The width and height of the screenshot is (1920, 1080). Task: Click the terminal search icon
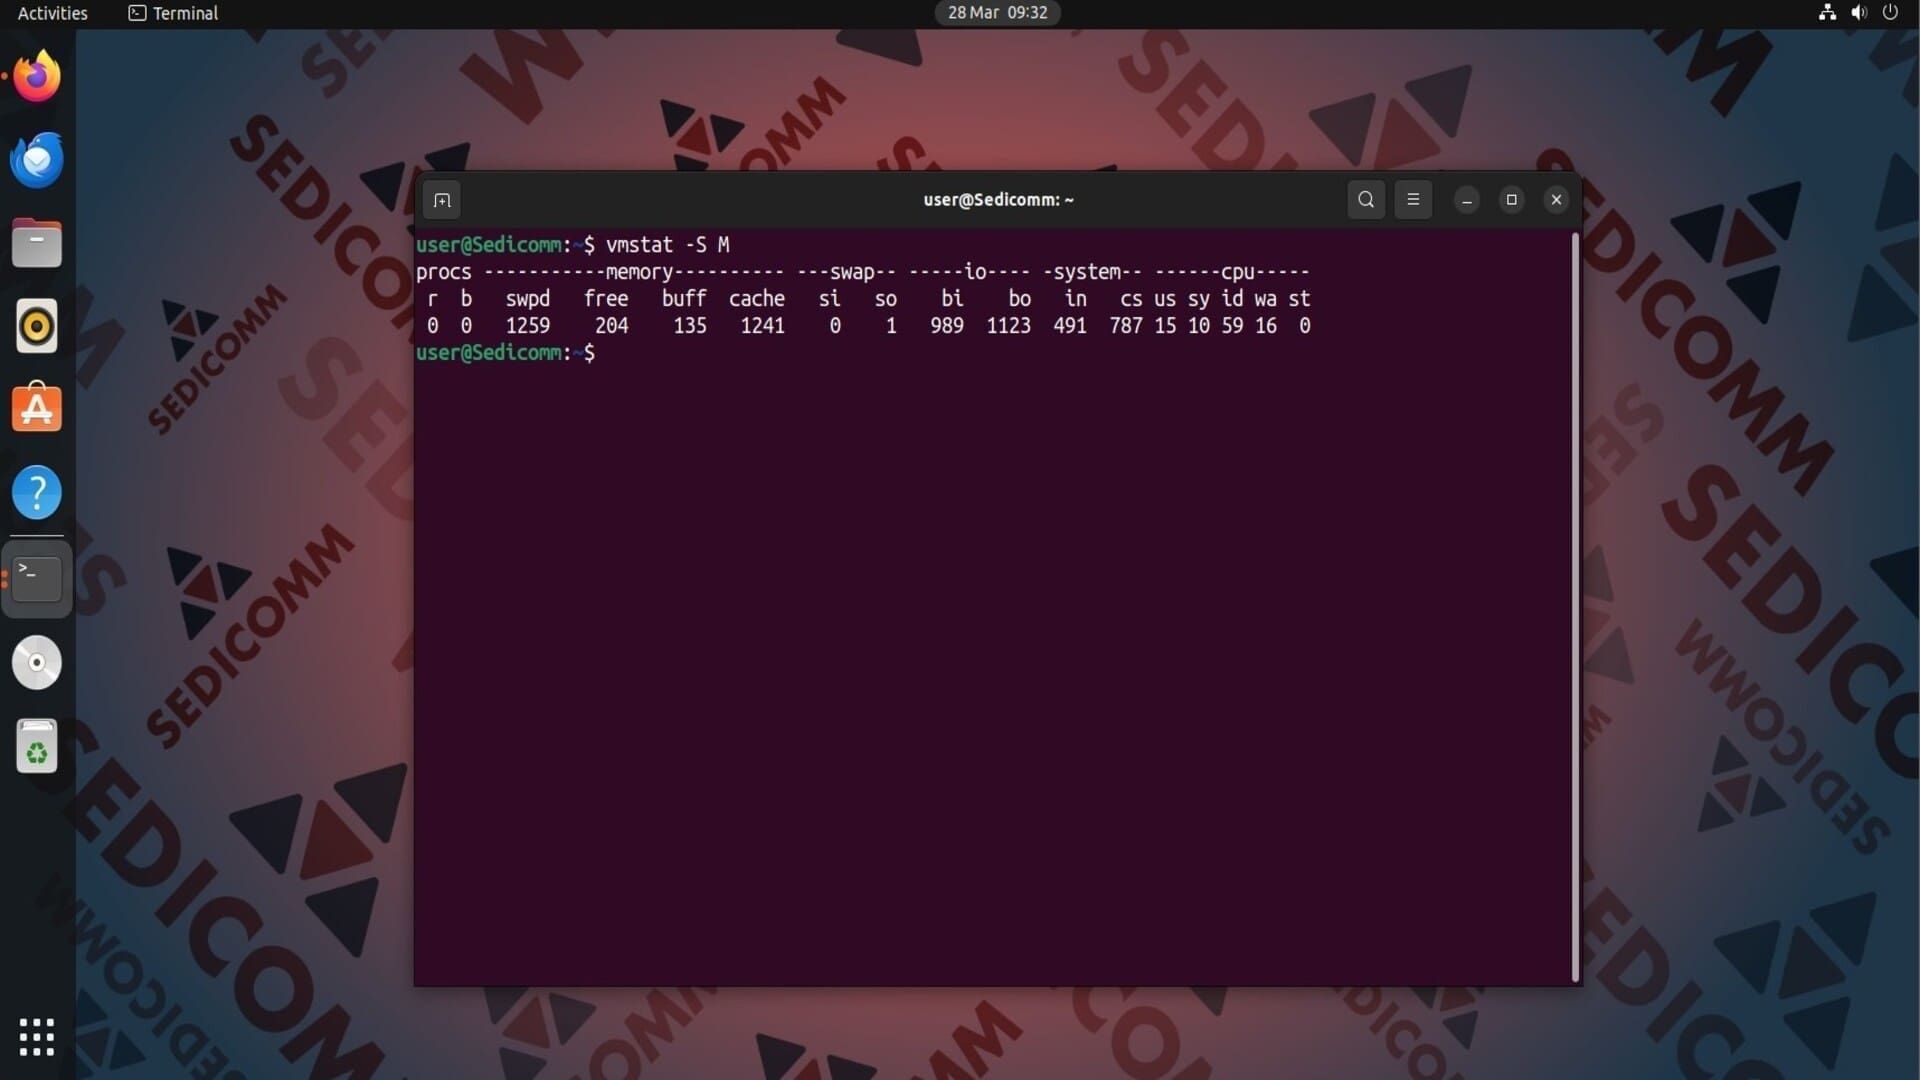[x=1366, y=200]
